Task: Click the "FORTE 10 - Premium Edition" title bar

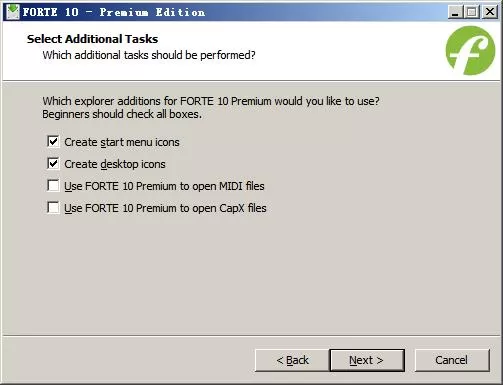Action: point(114,12)
